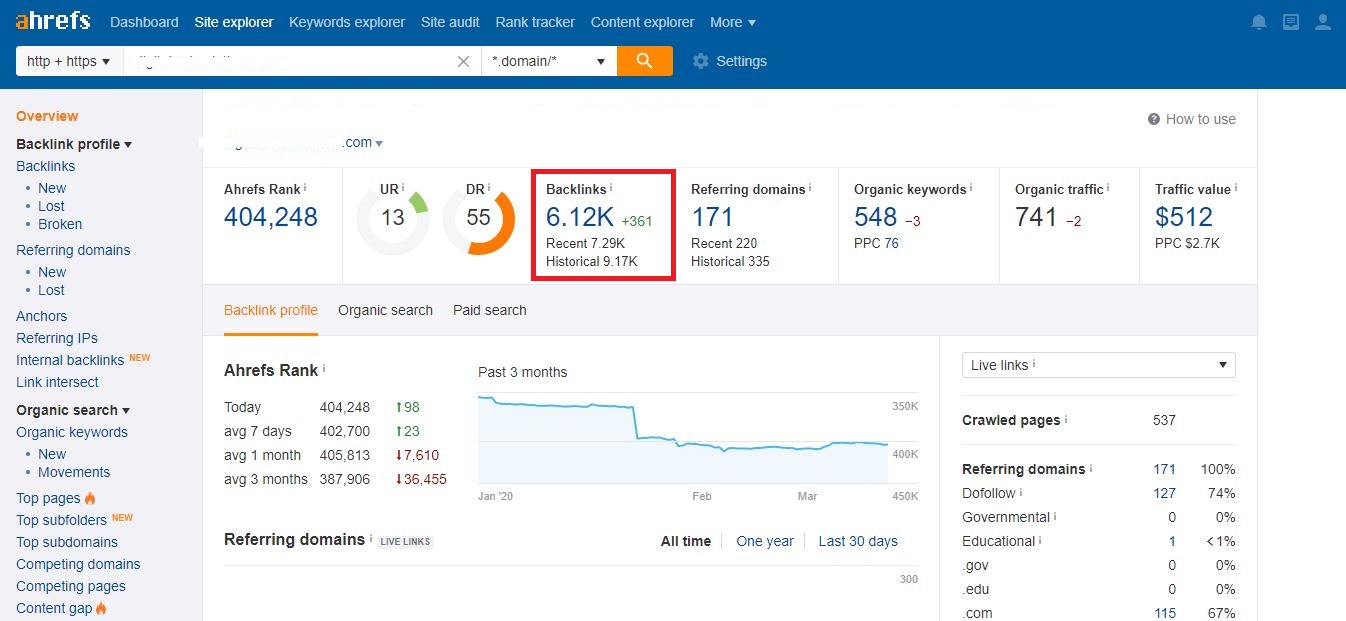
Task: Click the info icon beside Governmental
Action: click(x=1055, y=516)
